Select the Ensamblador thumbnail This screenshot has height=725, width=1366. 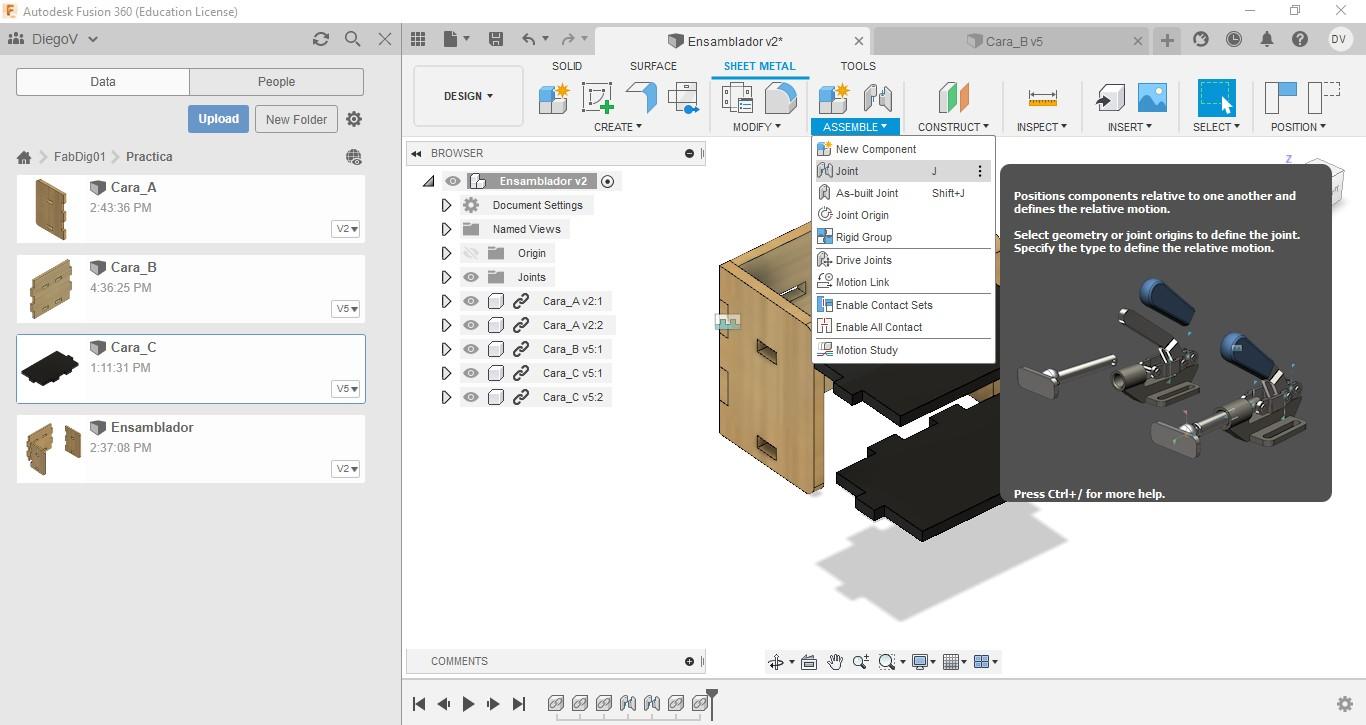point(53,449)
